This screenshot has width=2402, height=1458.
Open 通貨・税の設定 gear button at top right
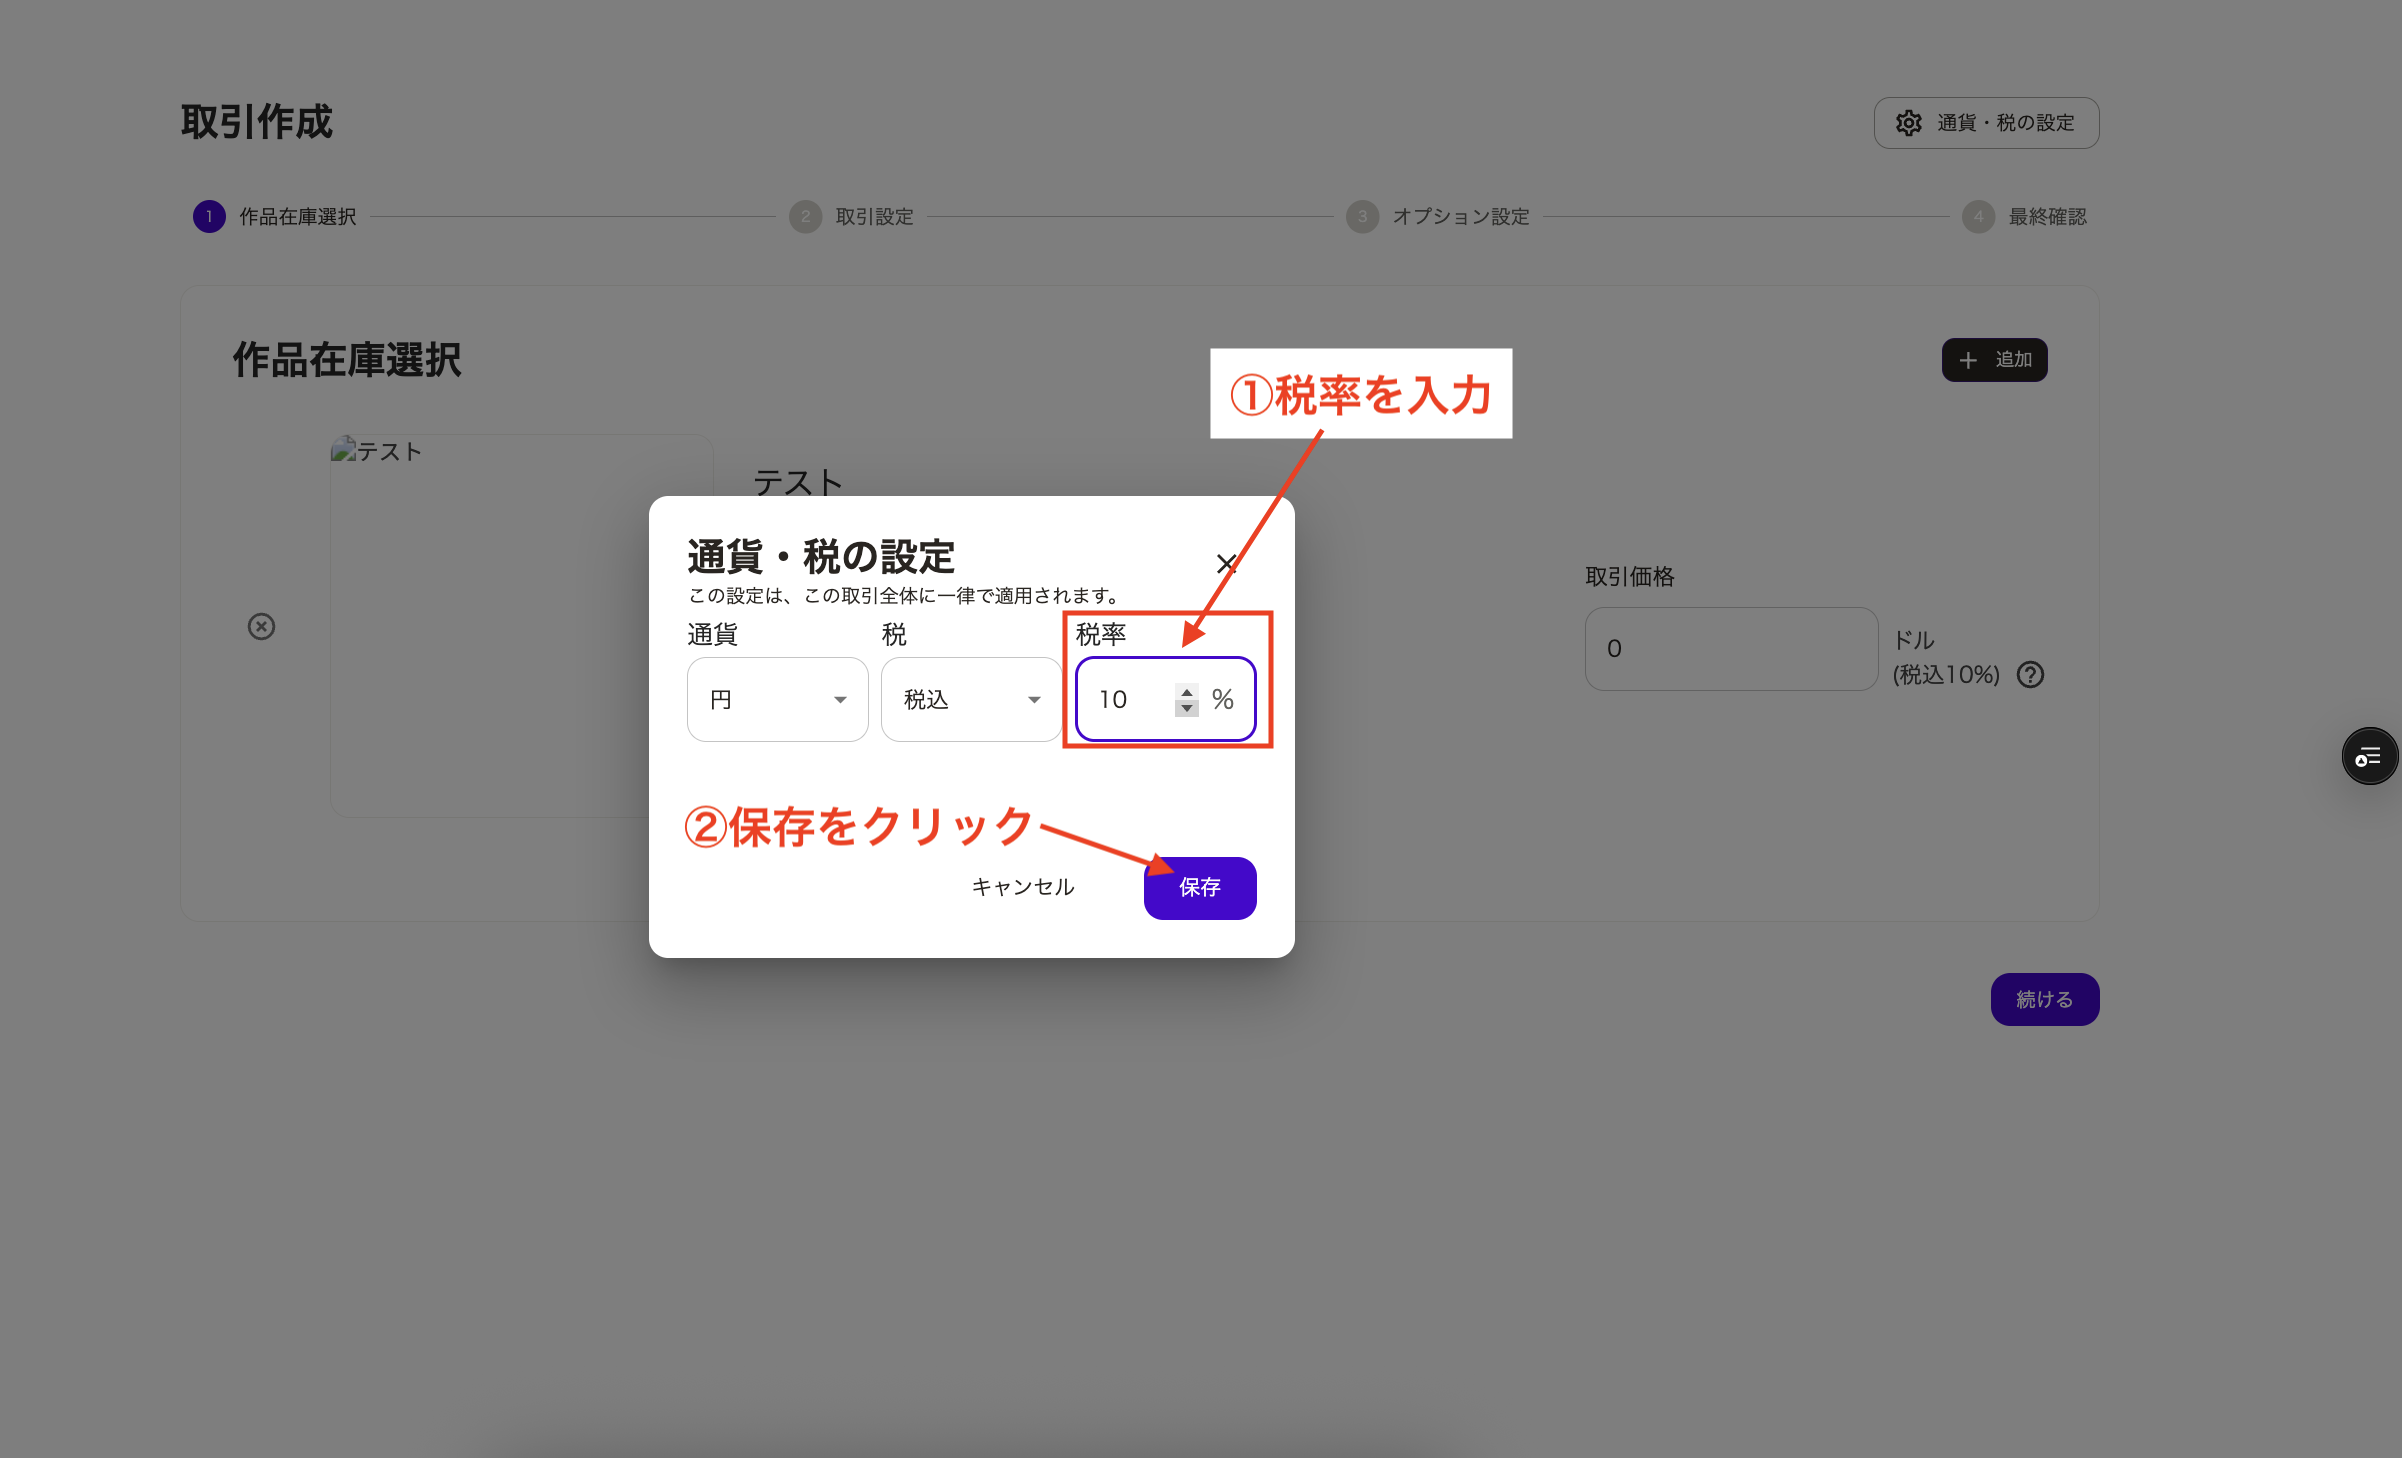(1986, 123)
